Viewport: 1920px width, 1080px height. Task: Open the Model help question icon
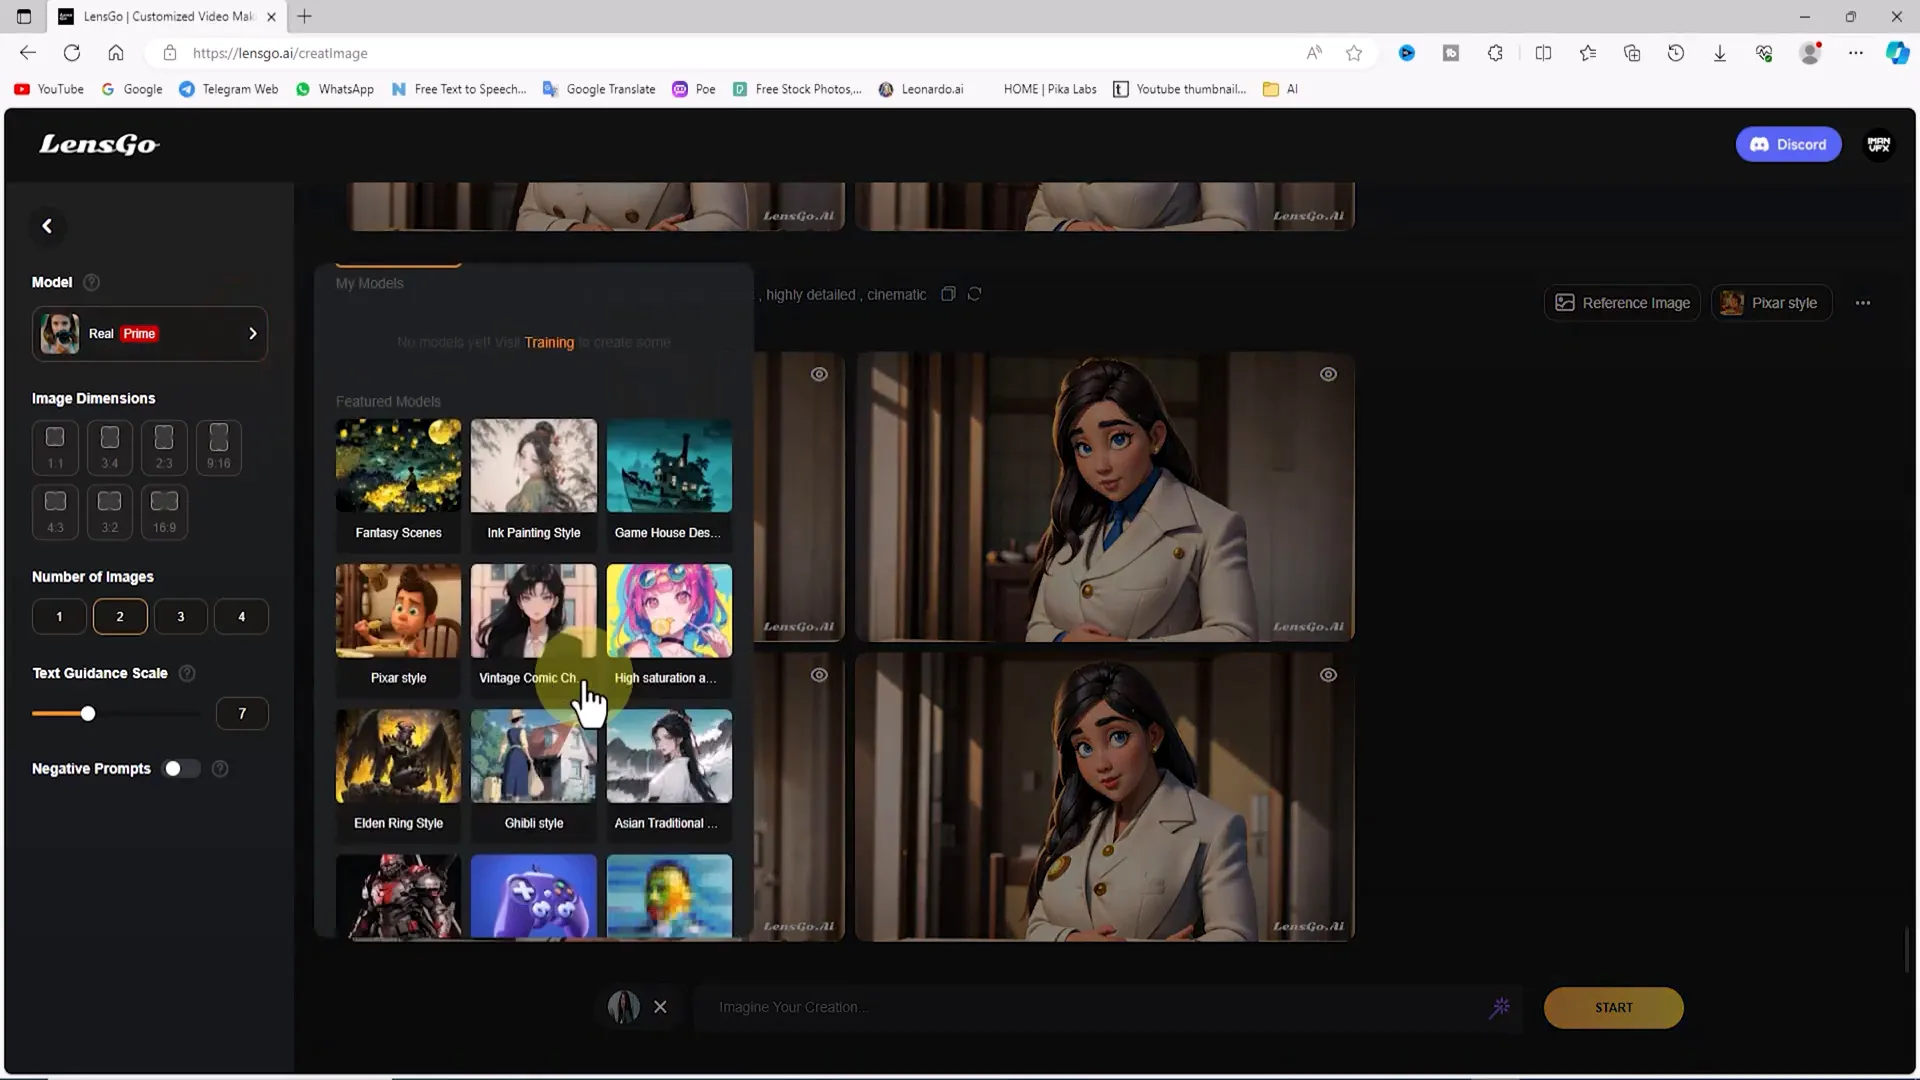point(92,282)
